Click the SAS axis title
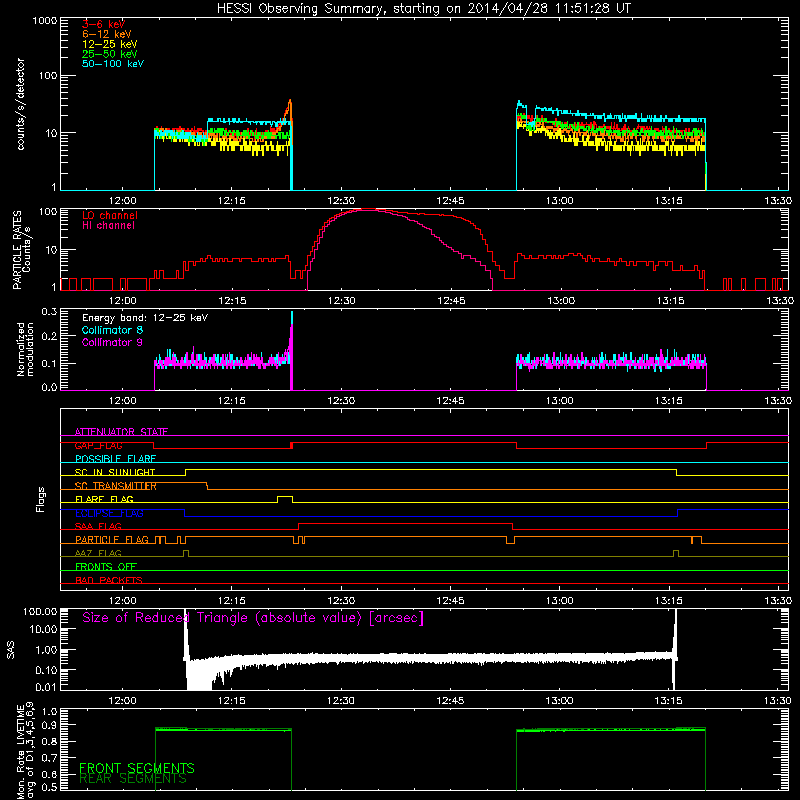Viewport: 800px width, 800px height. 11,650
